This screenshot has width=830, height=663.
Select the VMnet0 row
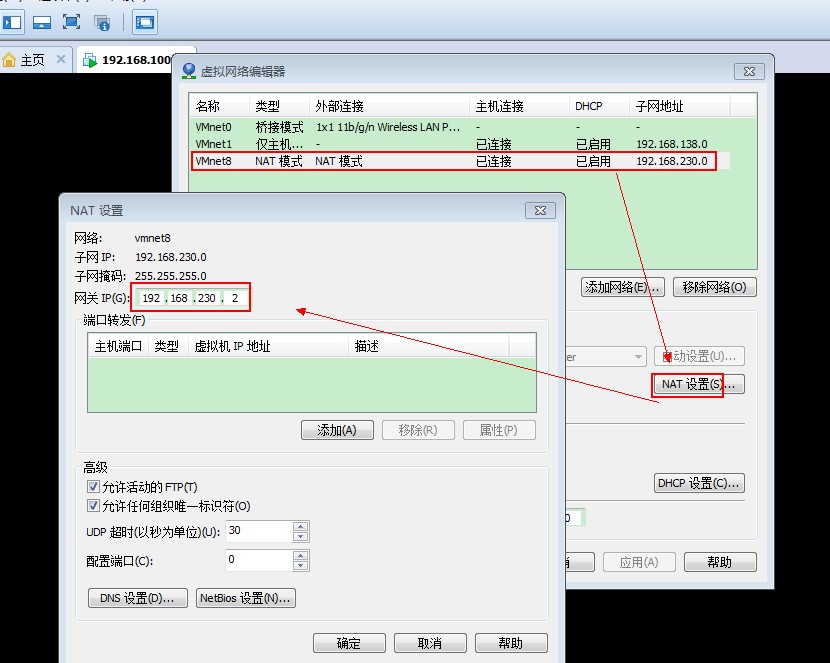point(459,127)
